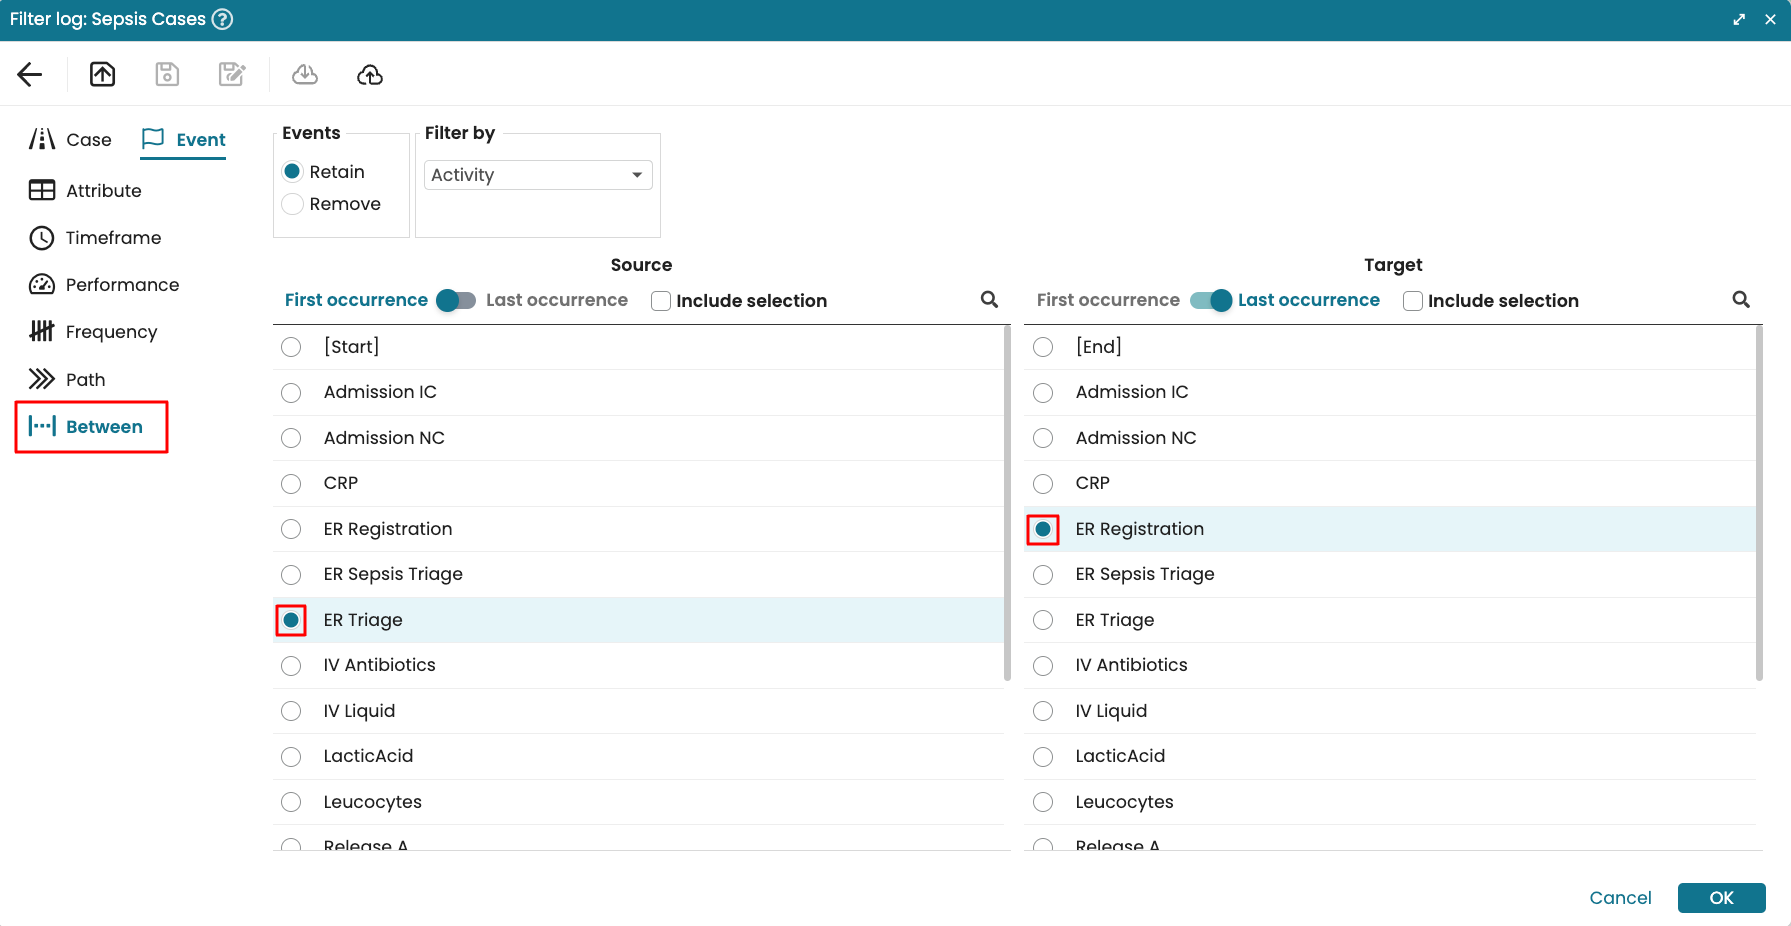This screenshot has height=926, width=1791.
Task: Select IV Antibiotics as Source activity
Action: [x=291, y=666]
